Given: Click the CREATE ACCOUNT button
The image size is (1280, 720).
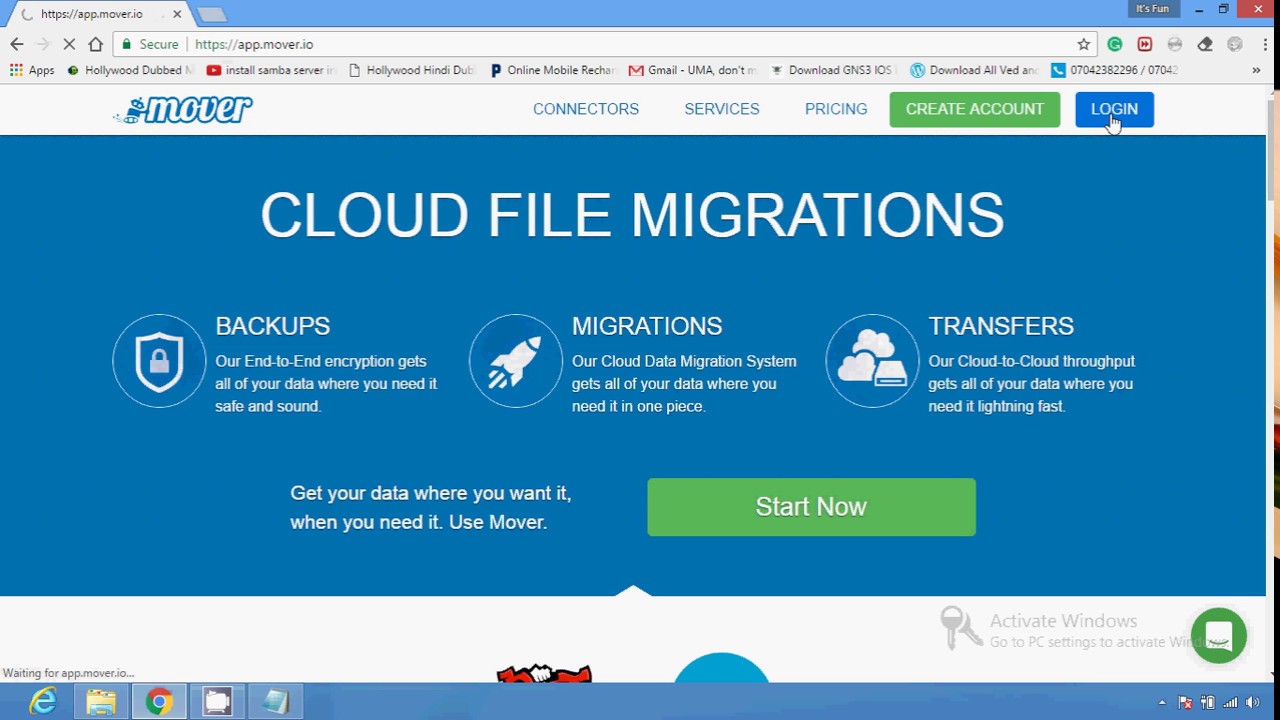Looking at the screenshot, I should (975, 109).
